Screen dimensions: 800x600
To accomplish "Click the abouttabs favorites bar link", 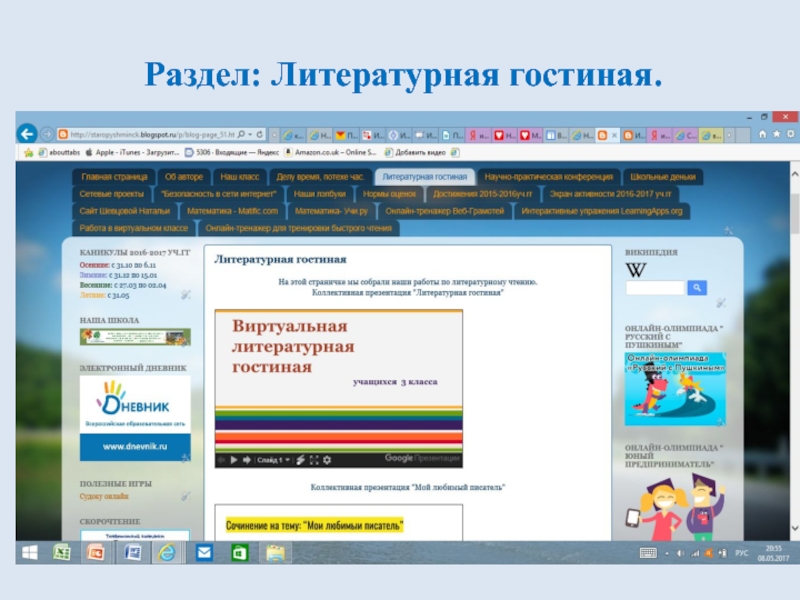I will click(x=60, y=153).
